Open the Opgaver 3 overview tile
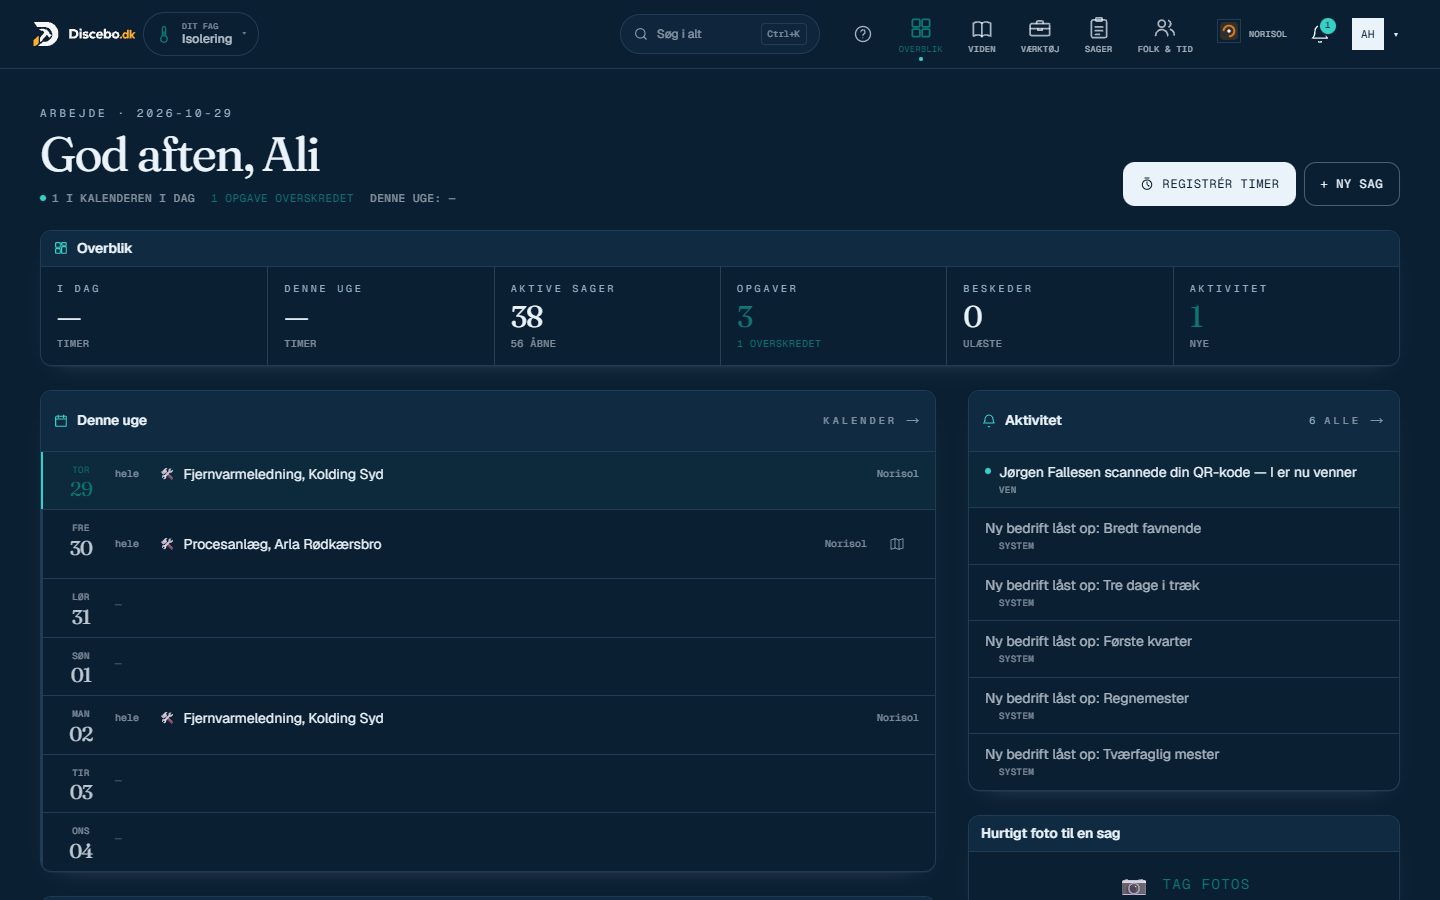The height and width of the screenshot is (900, 1440). pyautogui.click(x=833, y=316)
